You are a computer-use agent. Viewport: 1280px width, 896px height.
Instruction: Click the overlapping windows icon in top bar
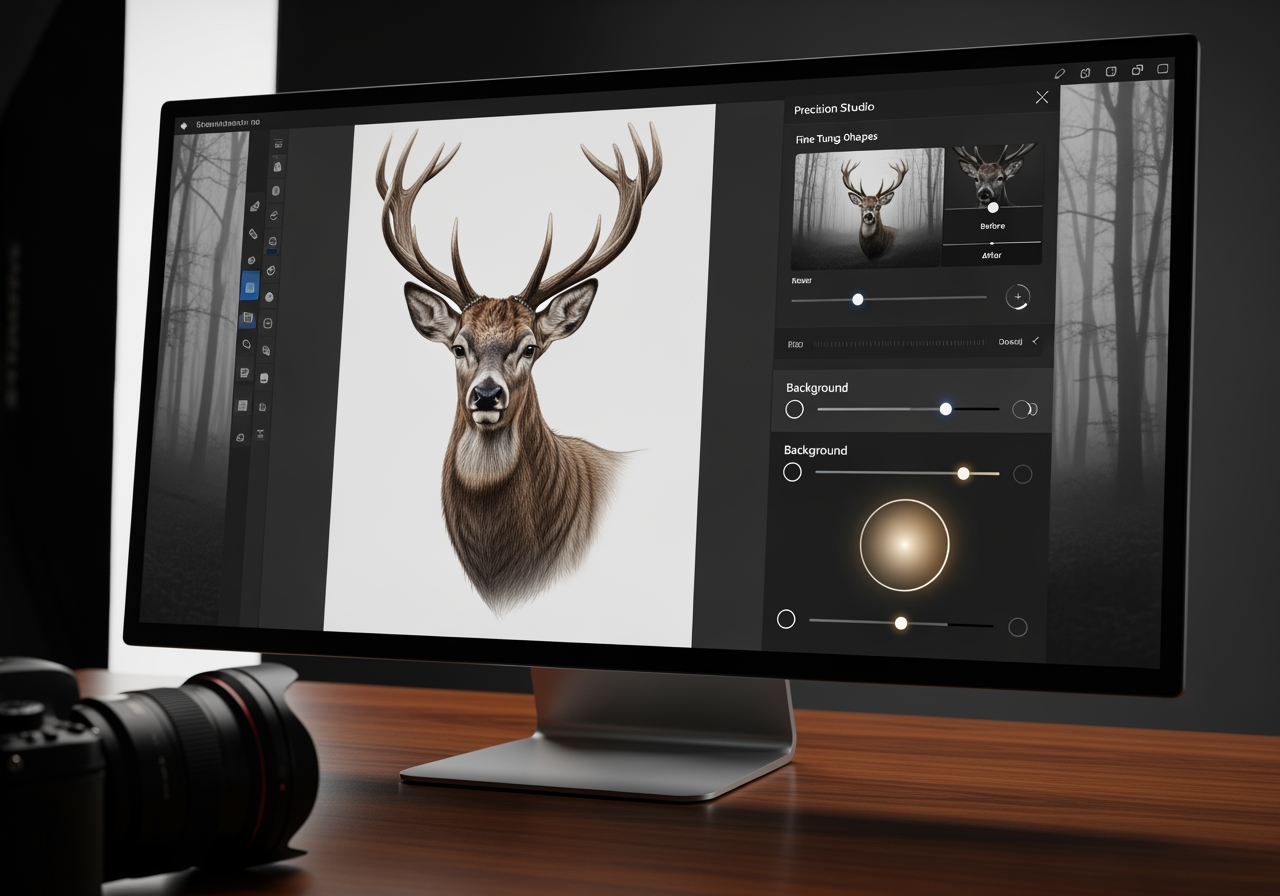click(x=1137, y=70)
